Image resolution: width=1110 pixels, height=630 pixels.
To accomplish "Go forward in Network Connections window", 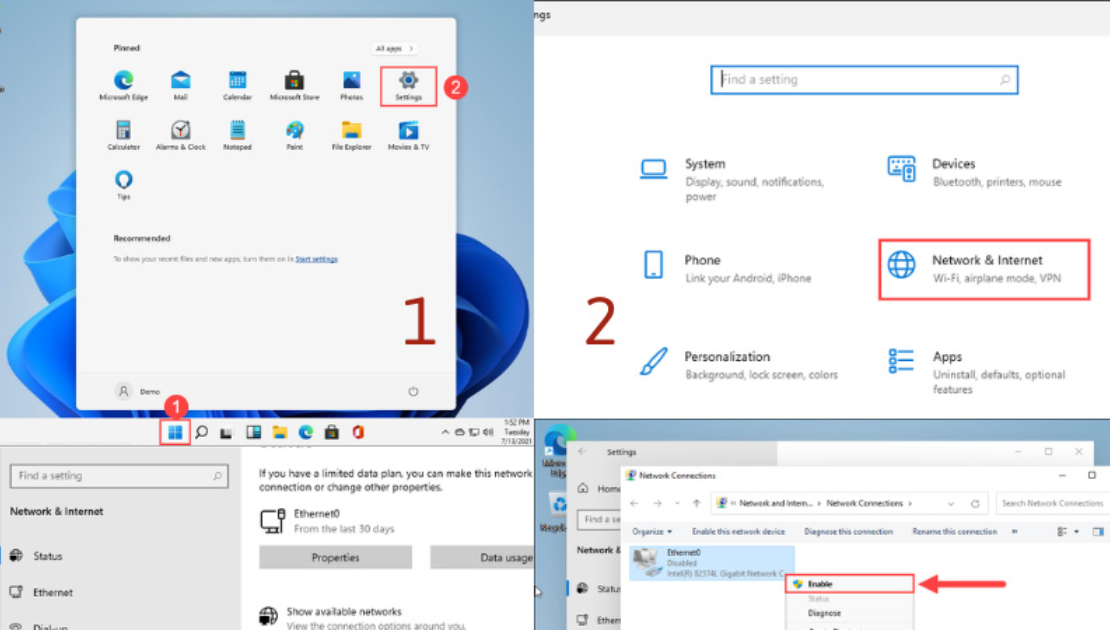I will (x=658, y=503).
